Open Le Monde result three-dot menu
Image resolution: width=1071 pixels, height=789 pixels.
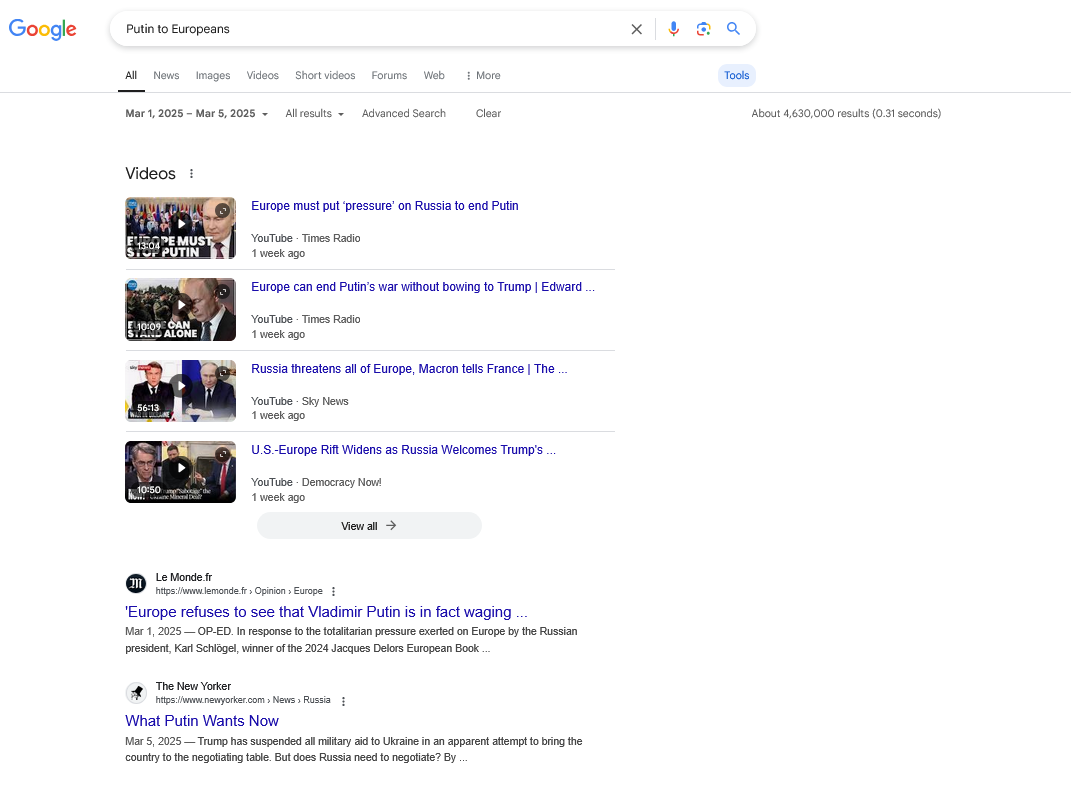[334, 591]
